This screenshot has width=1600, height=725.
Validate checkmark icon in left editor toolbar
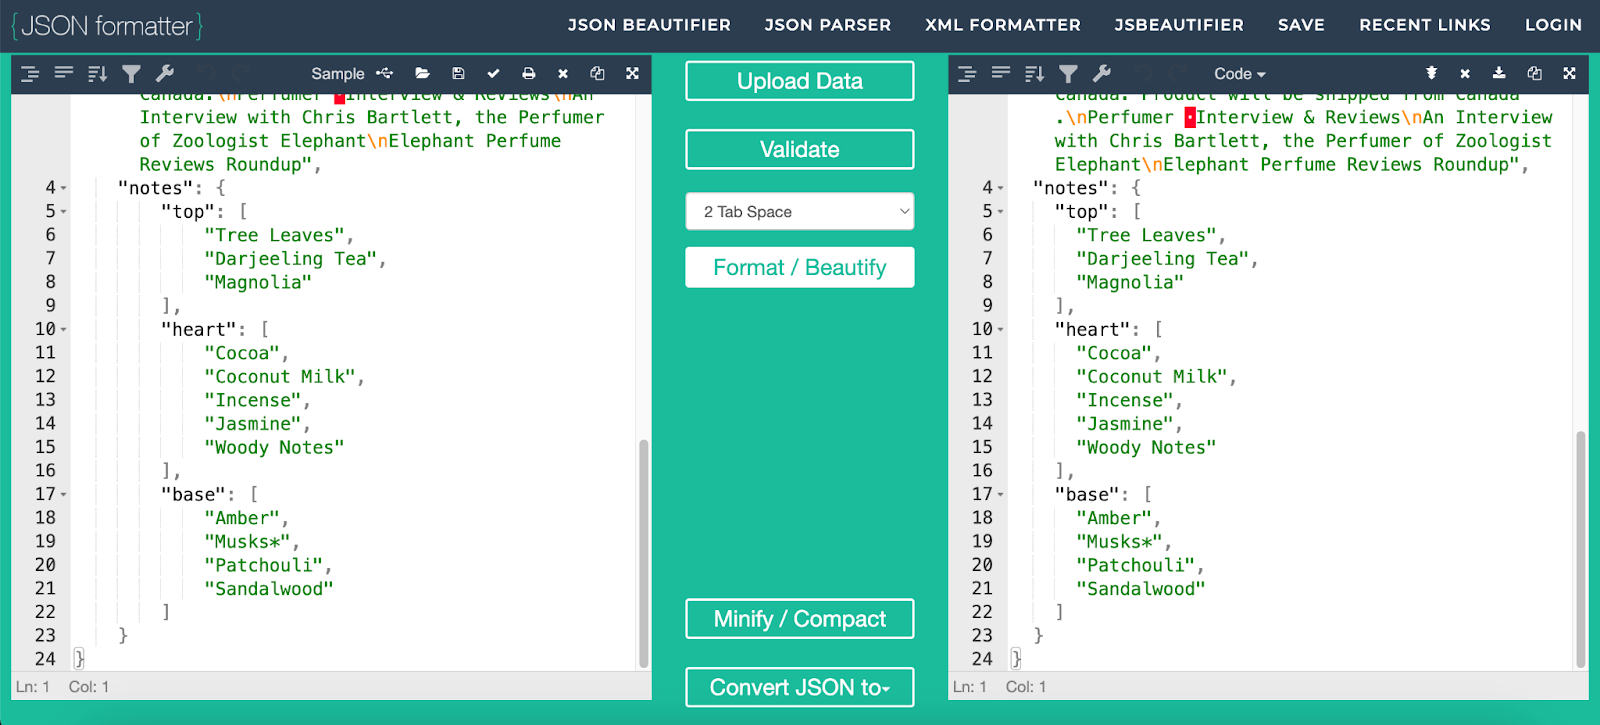pos(493,73)
